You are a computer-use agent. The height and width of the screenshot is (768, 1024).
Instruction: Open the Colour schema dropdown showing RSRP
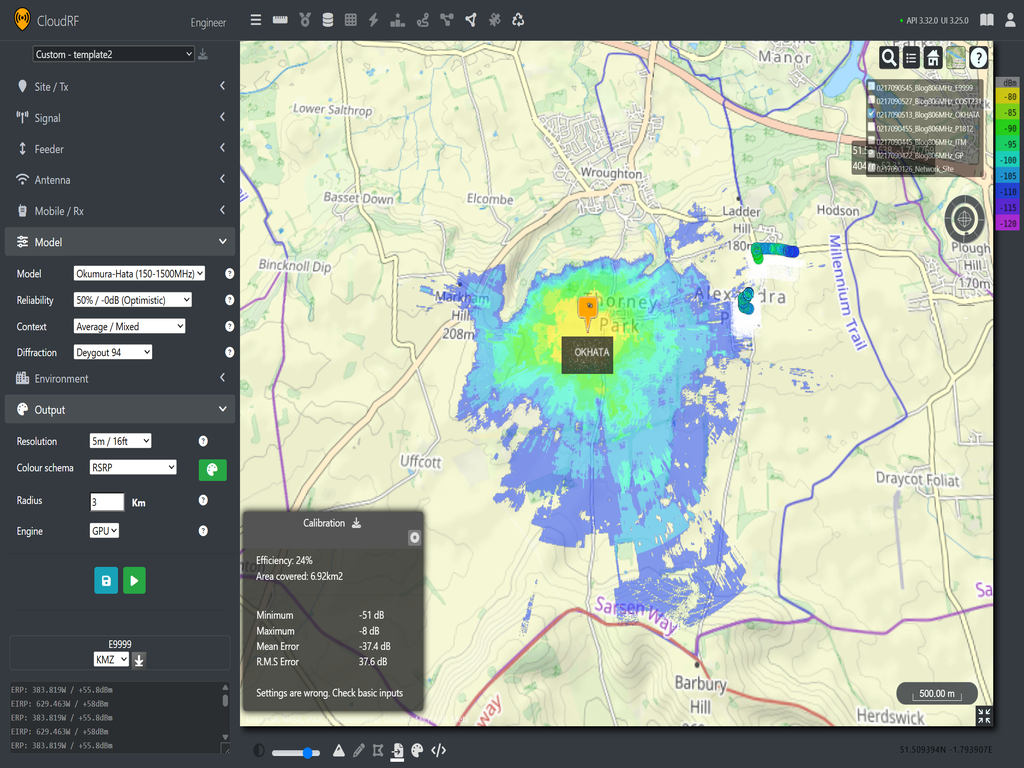tap(133, 466)
